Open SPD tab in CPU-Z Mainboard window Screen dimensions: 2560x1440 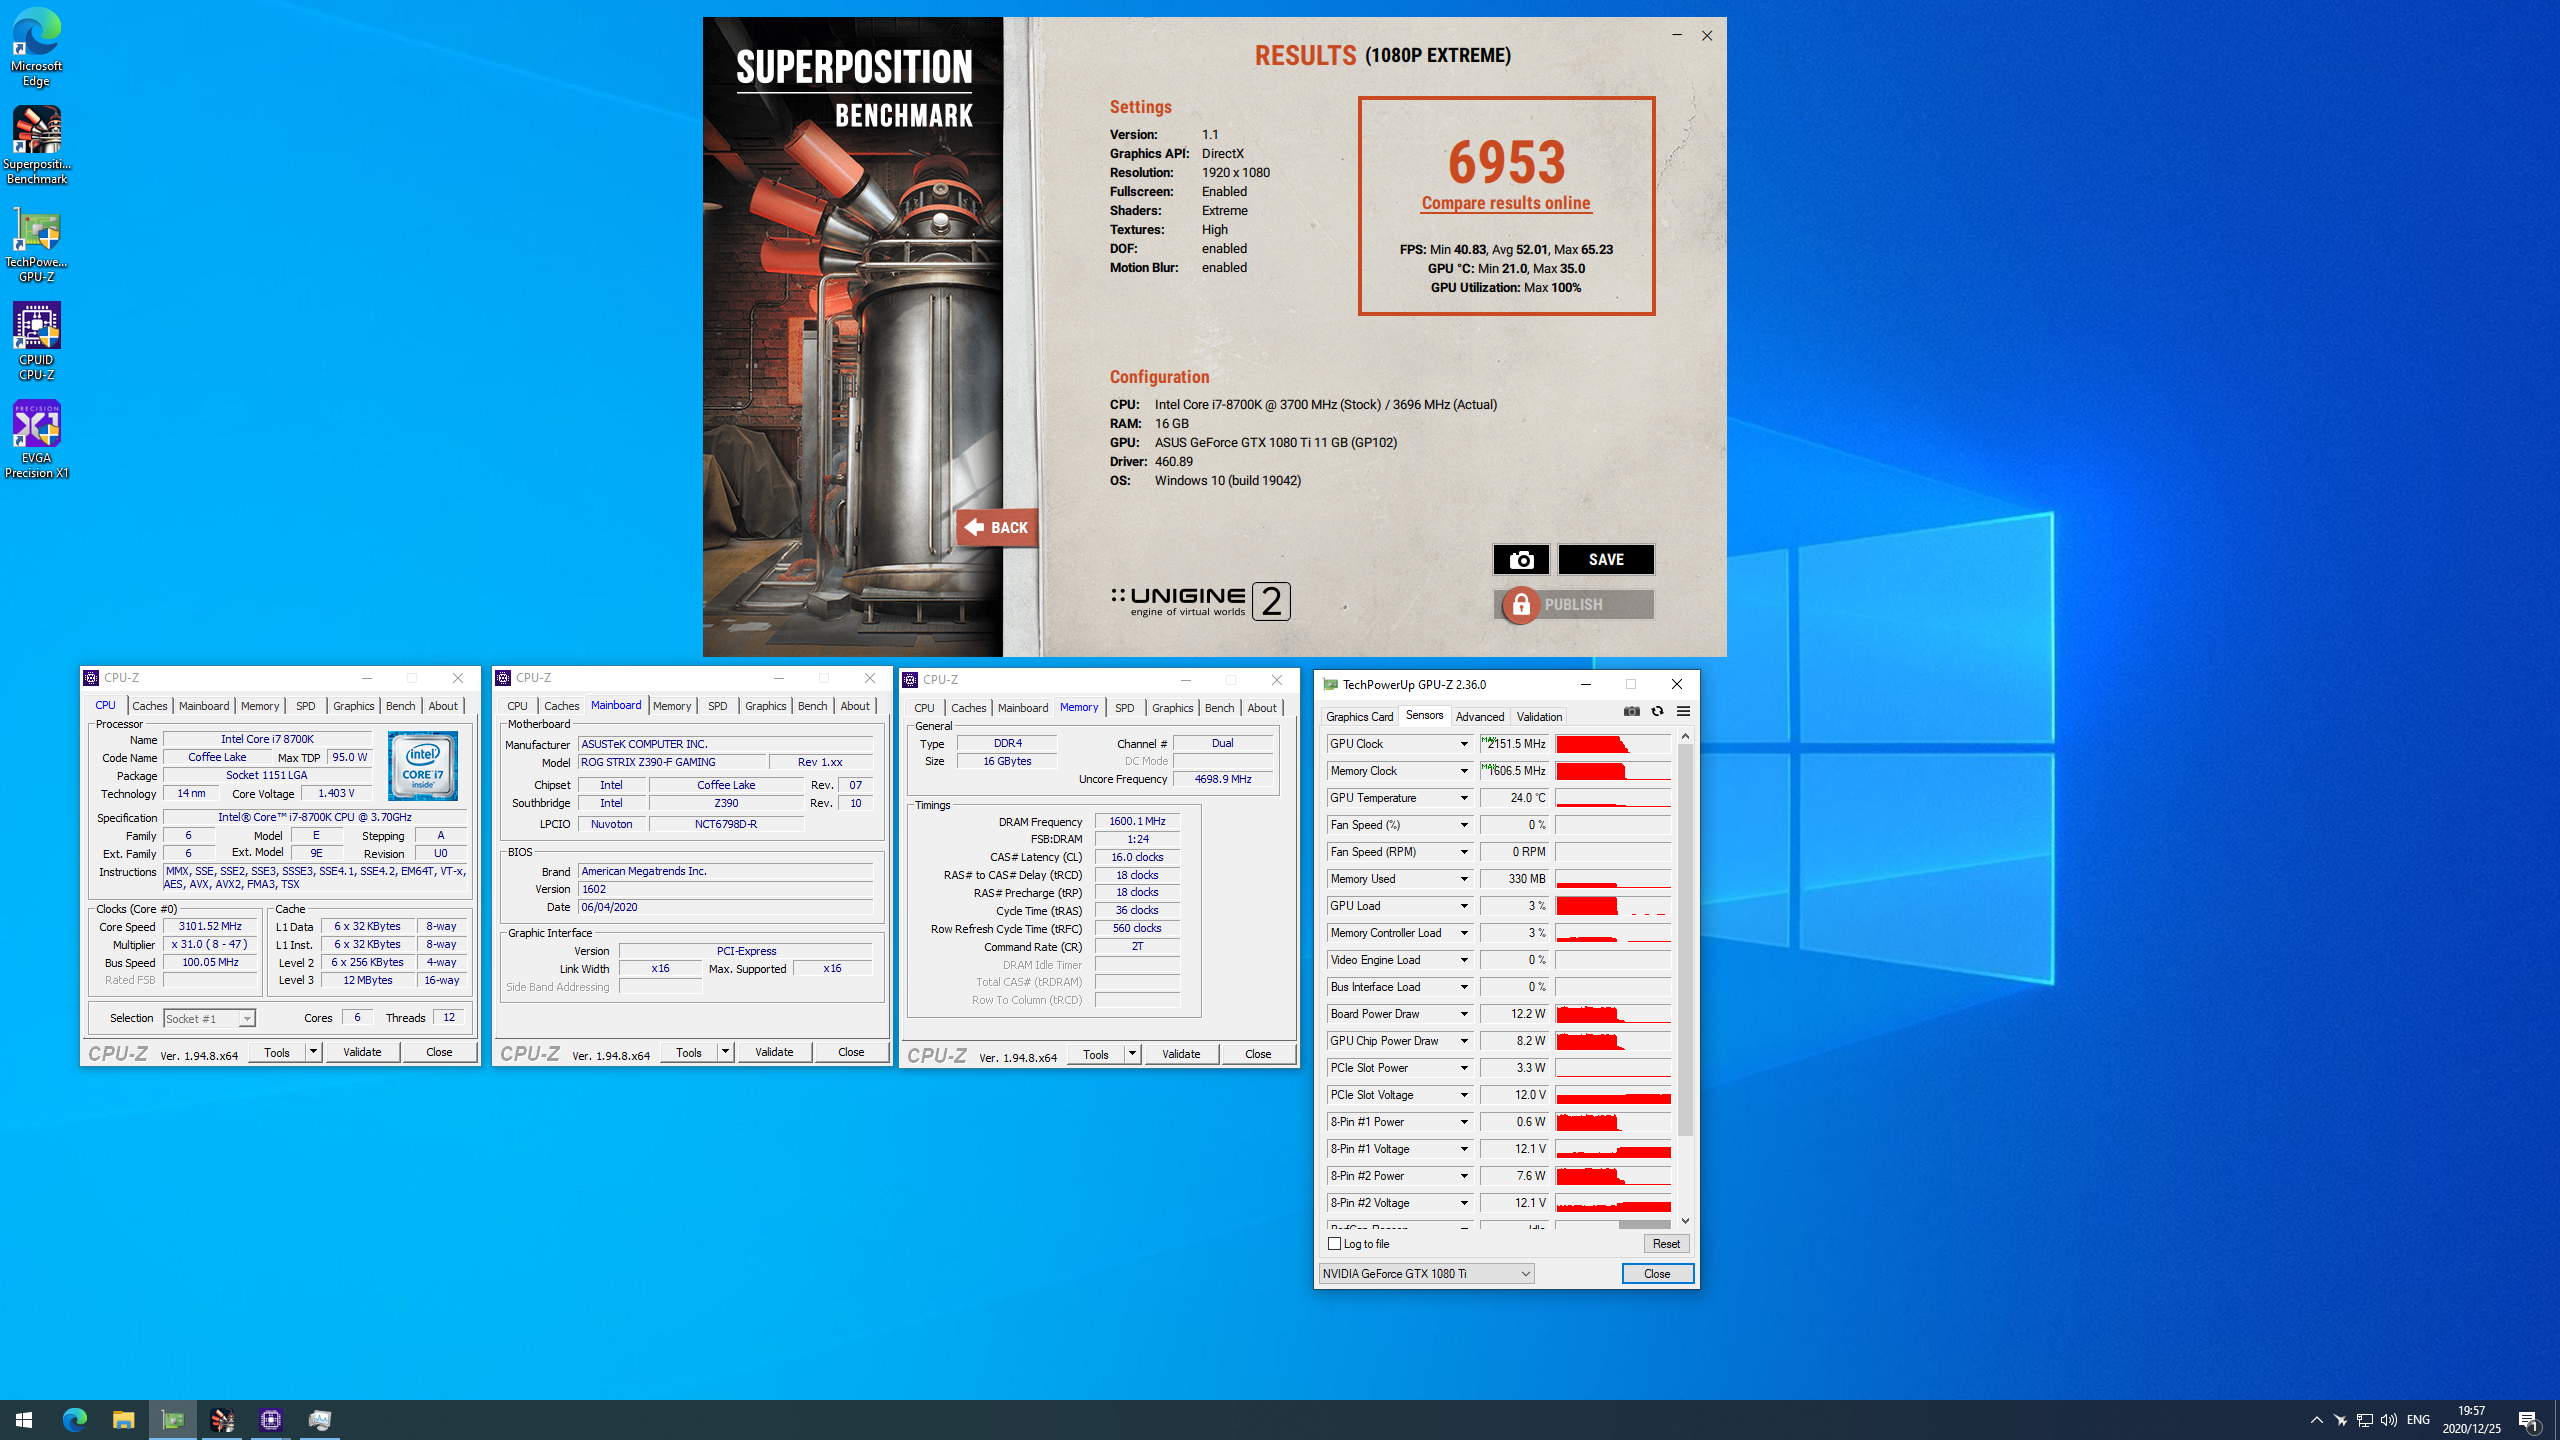coord(717,705)
